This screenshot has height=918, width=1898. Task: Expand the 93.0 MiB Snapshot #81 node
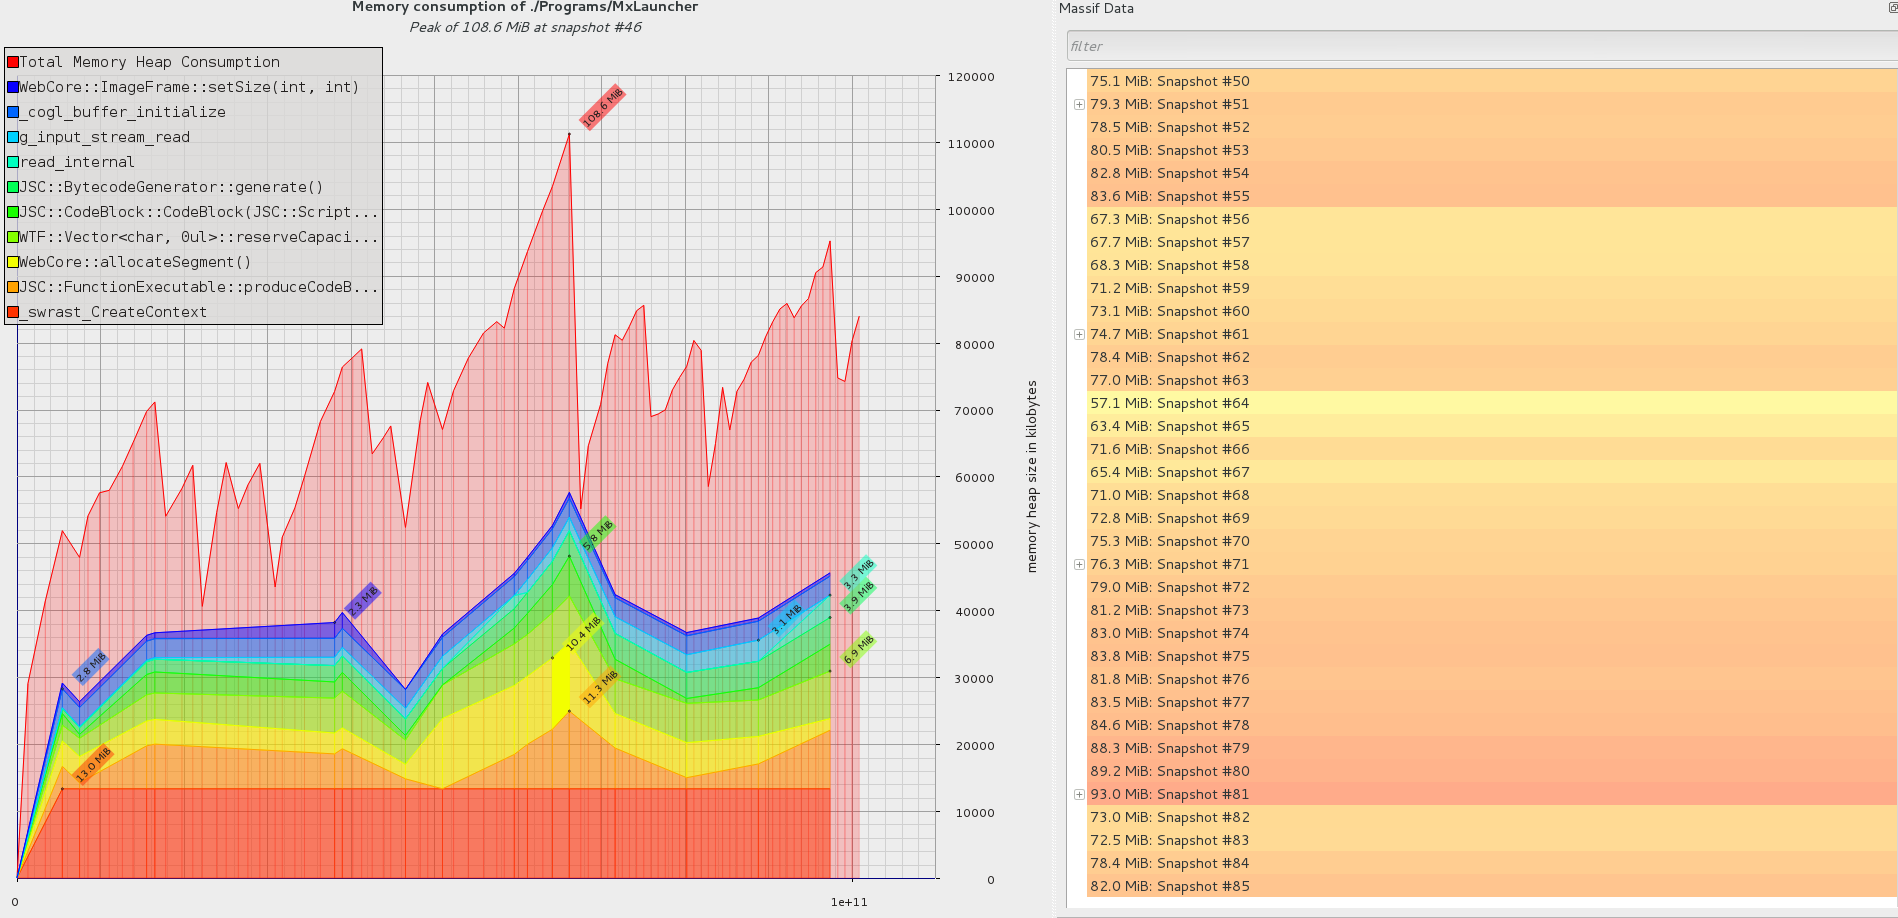click(1079, 795)
